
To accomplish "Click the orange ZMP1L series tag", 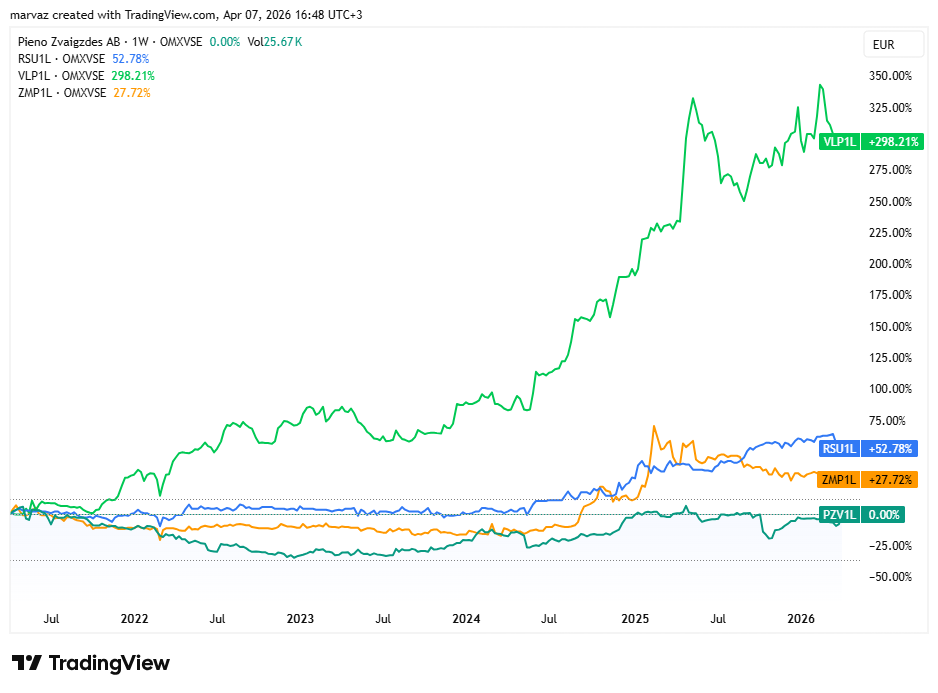I will pos(838,480).
